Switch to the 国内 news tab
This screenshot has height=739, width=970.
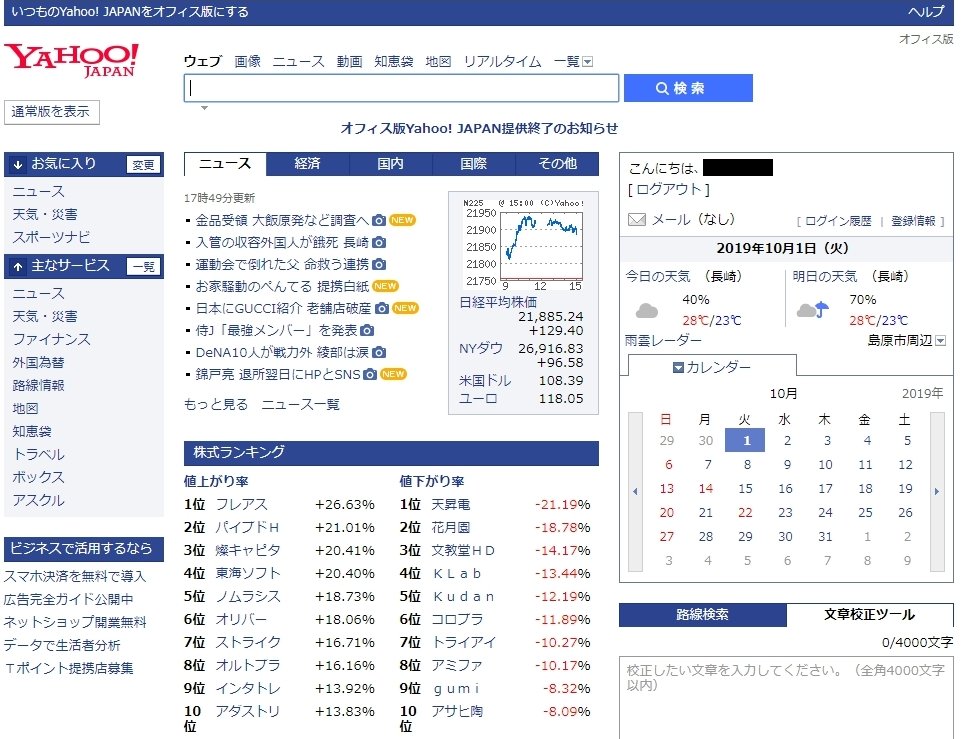tap(390, 164)
